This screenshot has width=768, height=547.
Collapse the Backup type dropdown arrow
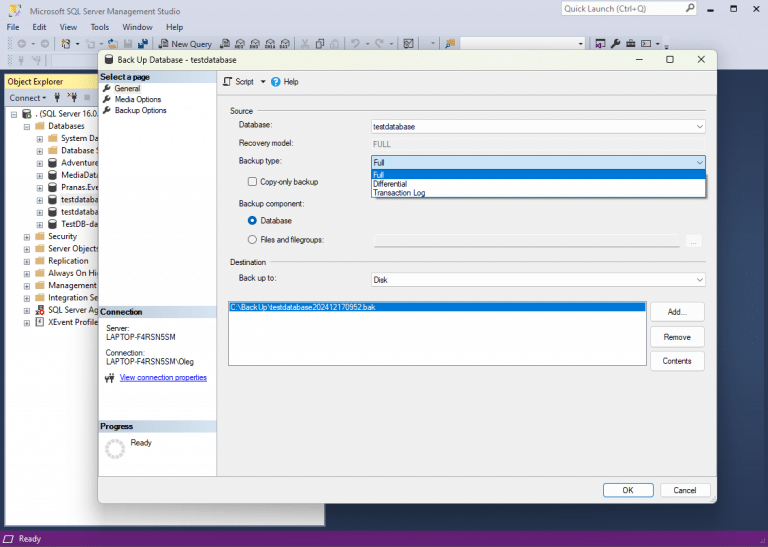coord(699,163)
